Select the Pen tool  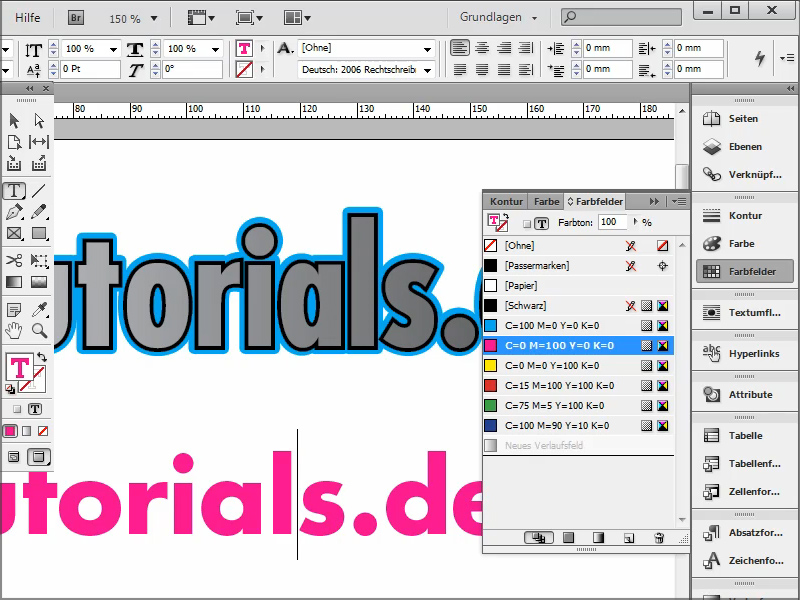(x=14, y=210)
